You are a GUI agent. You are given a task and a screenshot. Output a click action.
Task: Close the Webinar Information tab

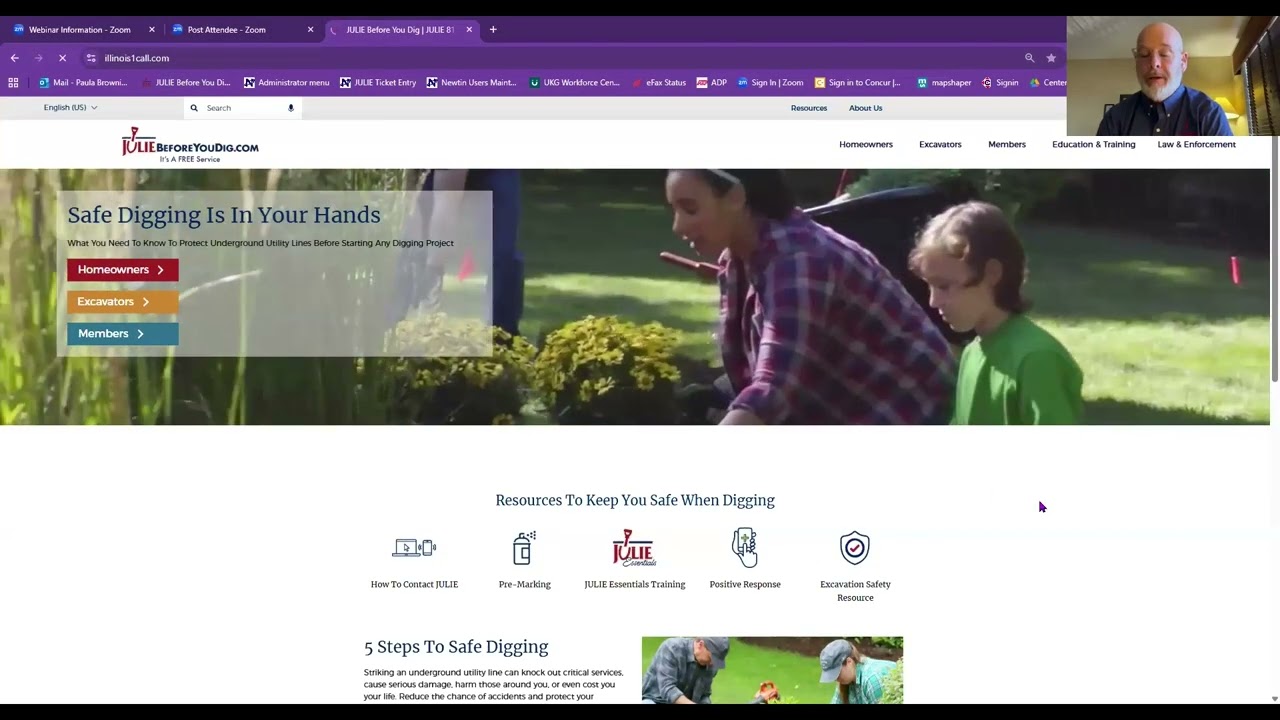152,30
